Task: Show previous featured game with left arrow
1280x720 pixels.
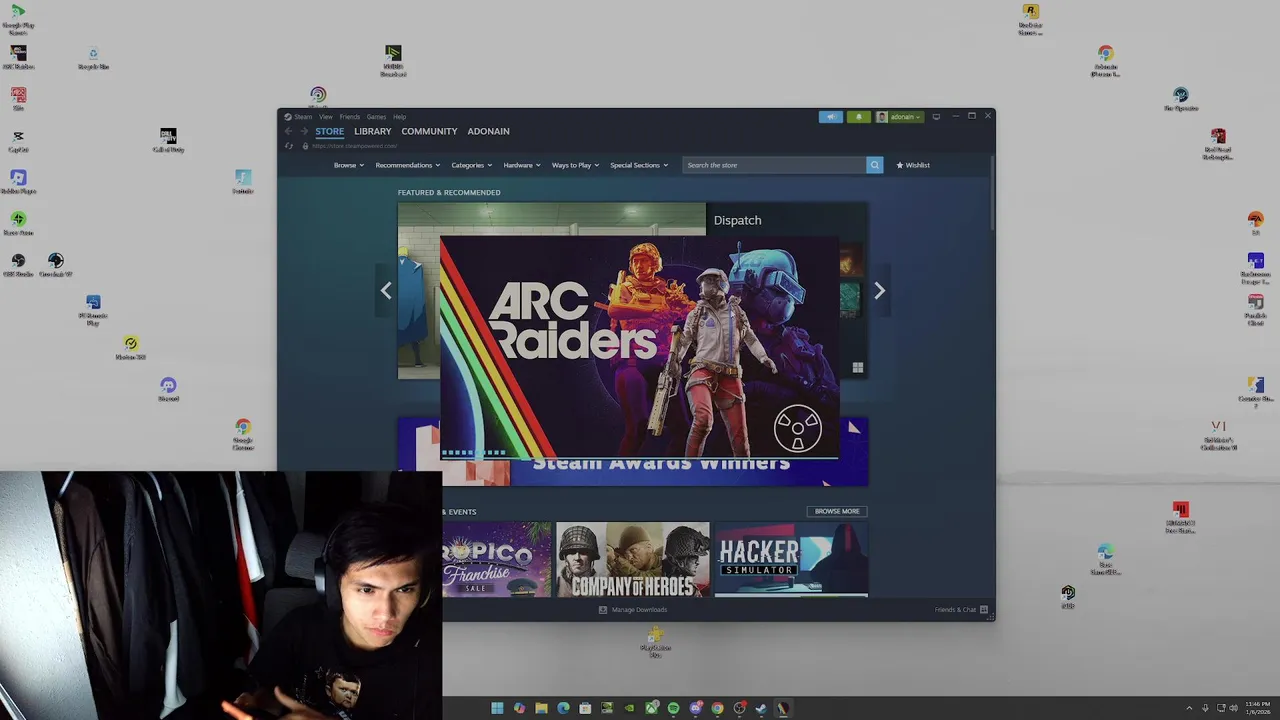Action: [x=386, y=291]
